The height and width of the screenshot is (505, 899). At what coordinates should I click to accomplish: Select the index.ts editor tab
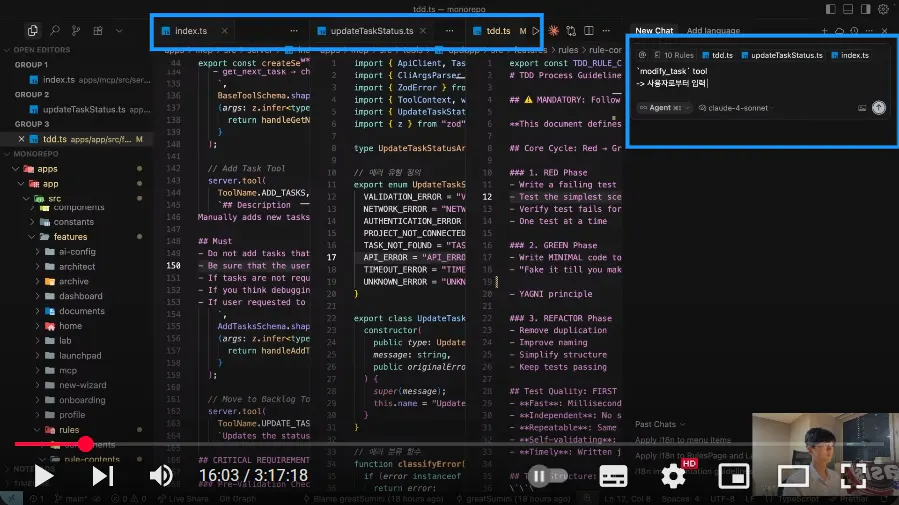191,31
